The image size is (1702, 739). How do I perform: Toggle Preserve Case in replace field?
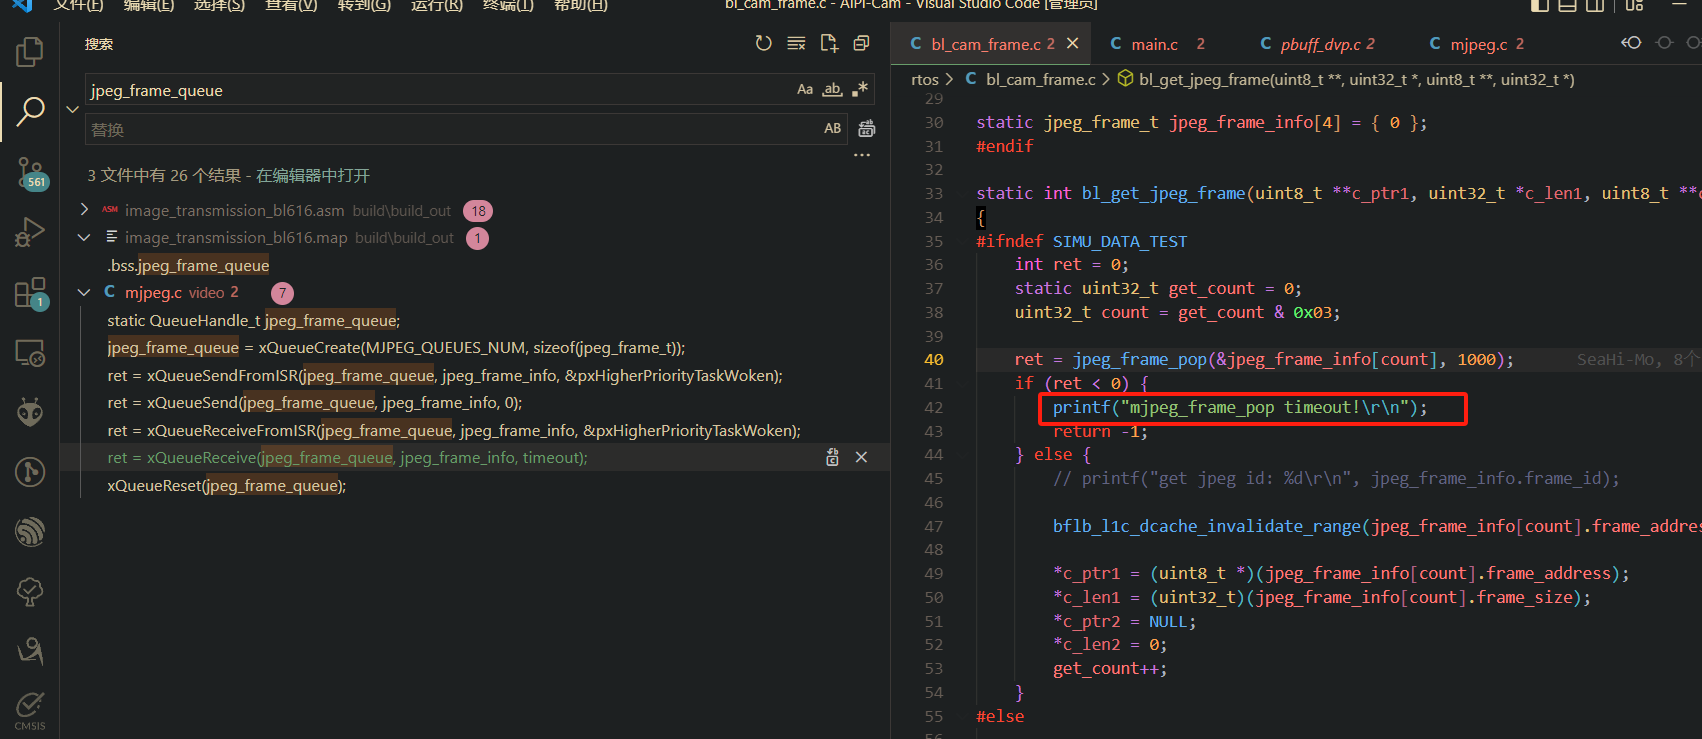point(832,129)
